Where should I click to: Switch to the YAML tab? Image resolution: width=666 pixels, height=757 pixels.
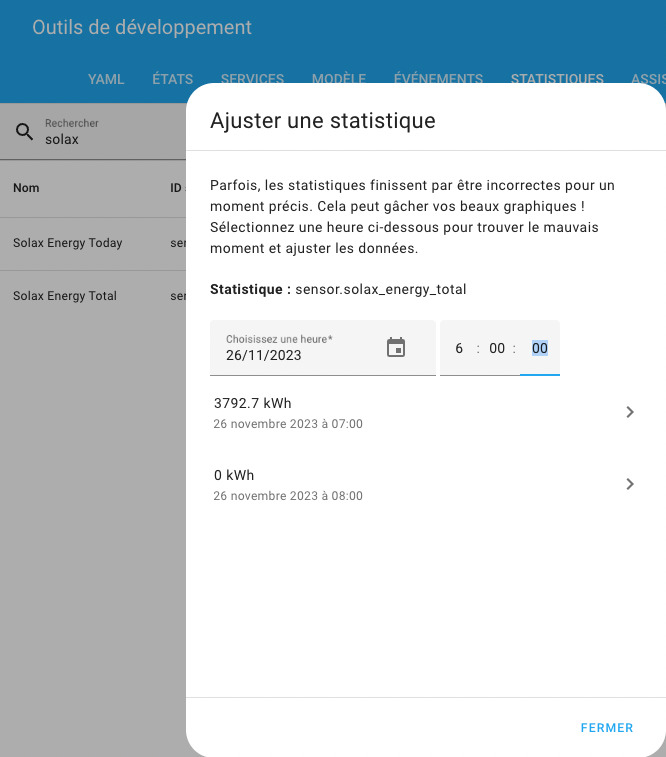[x=106, y=79]
